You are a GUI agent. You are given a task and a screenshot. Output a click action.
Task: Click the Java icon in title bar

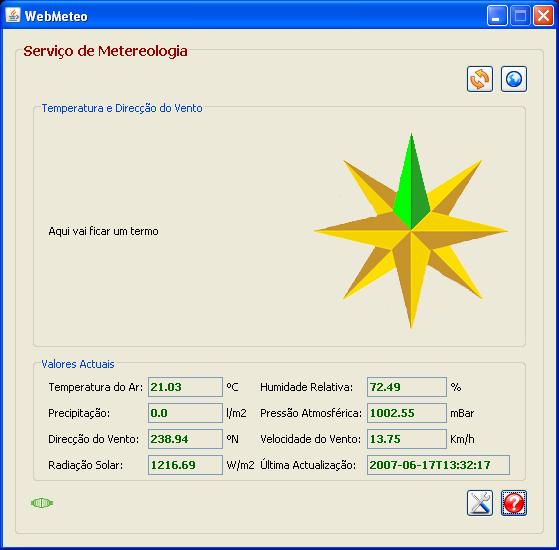point(13,15)
